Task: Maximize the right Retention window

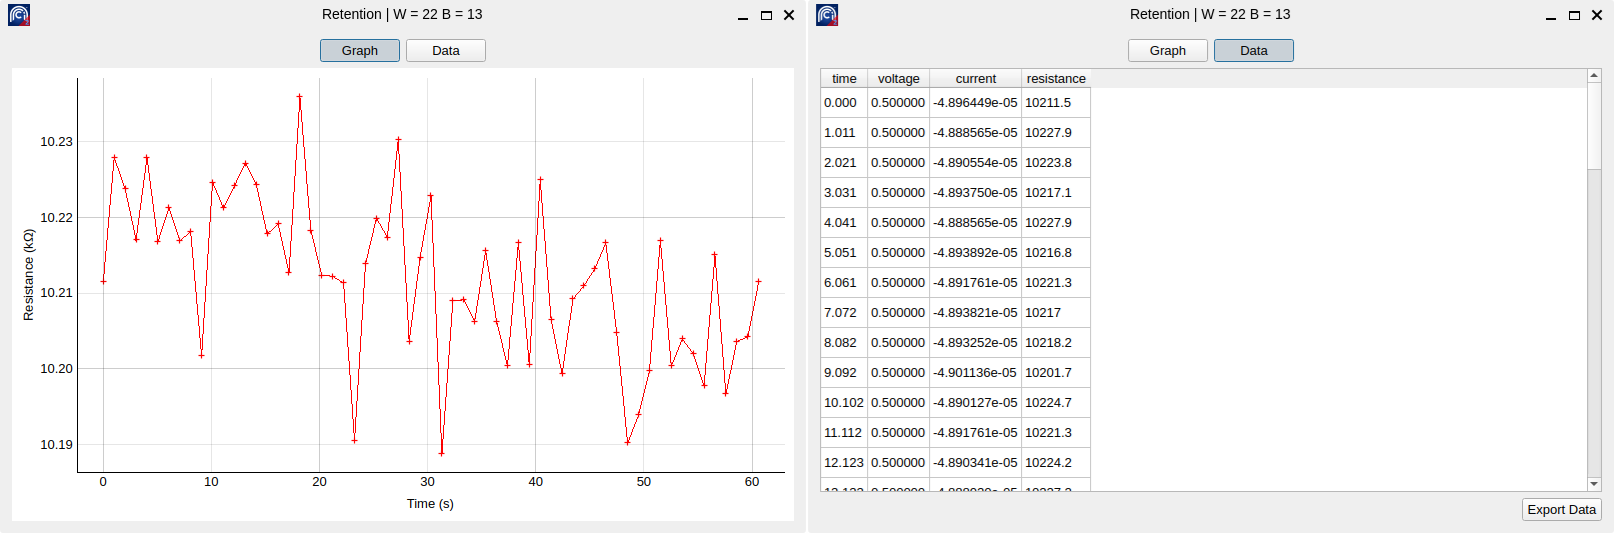Action: point(1574,15)
